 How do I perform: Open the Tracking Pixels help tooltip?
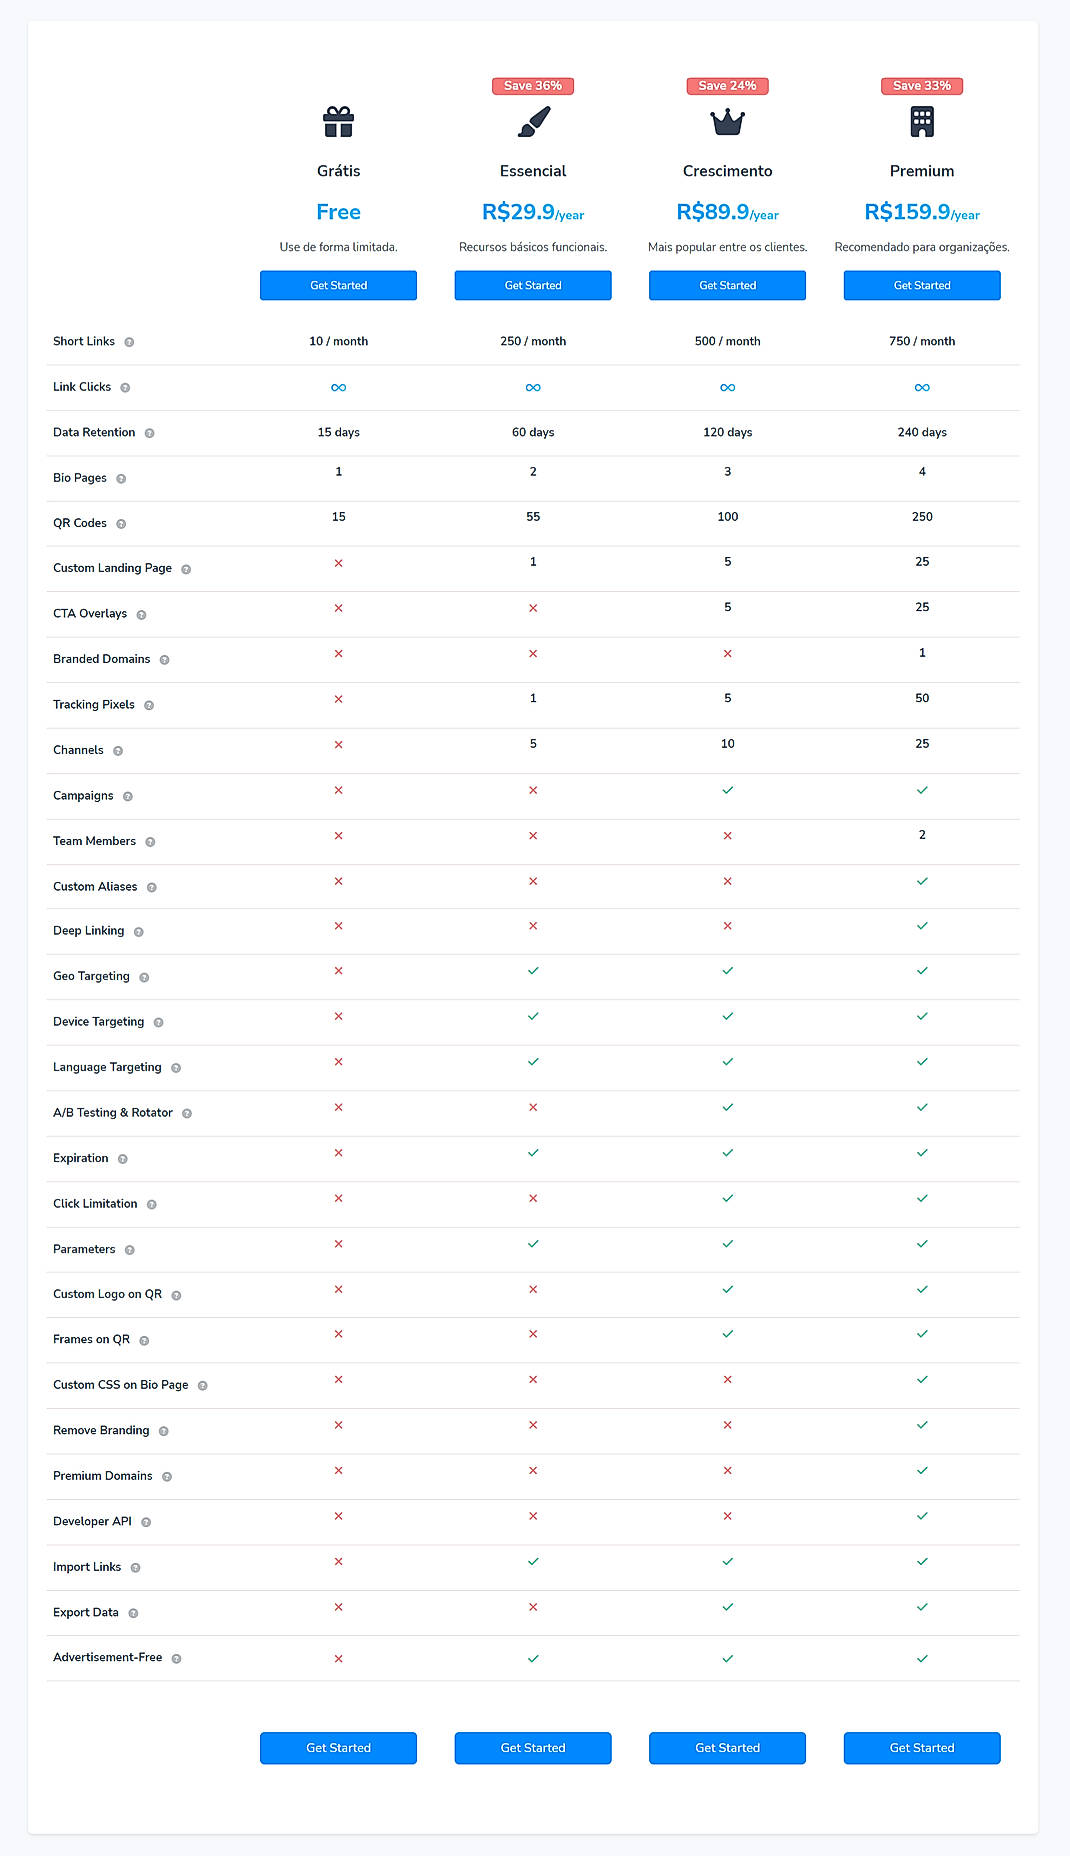point(149,705)
